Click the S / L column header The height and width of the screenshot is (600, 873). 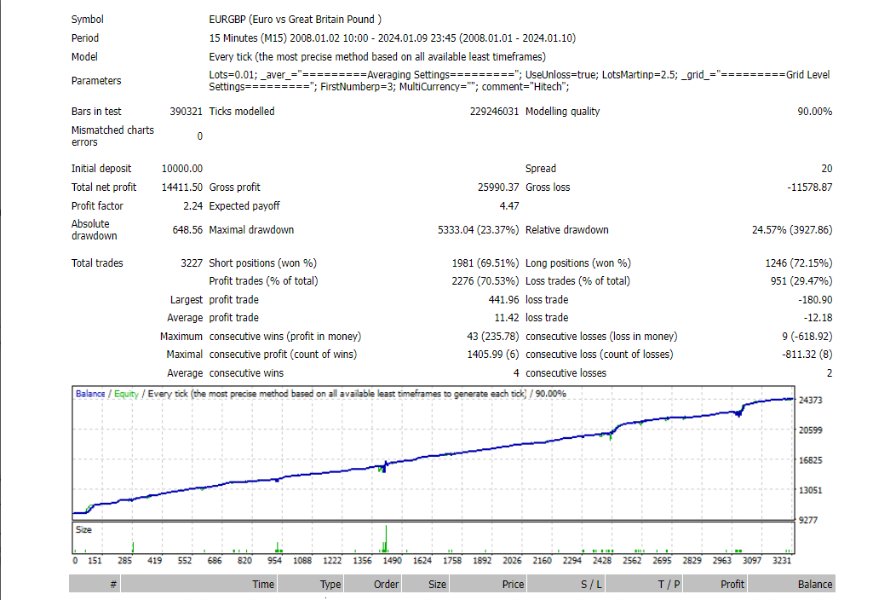tap(591, 584)
